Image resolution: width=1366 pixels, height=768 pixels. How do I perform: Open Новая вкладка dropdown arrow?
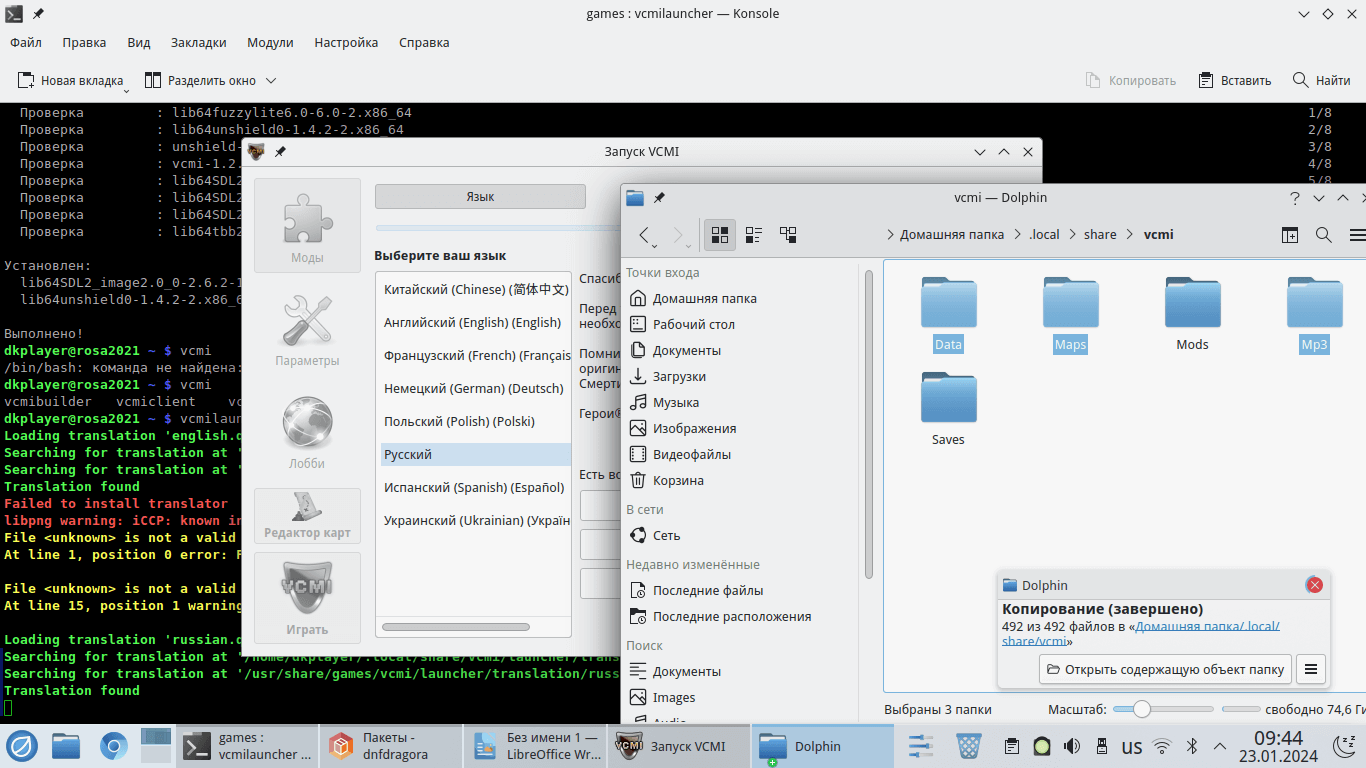(x=127, y=90)
